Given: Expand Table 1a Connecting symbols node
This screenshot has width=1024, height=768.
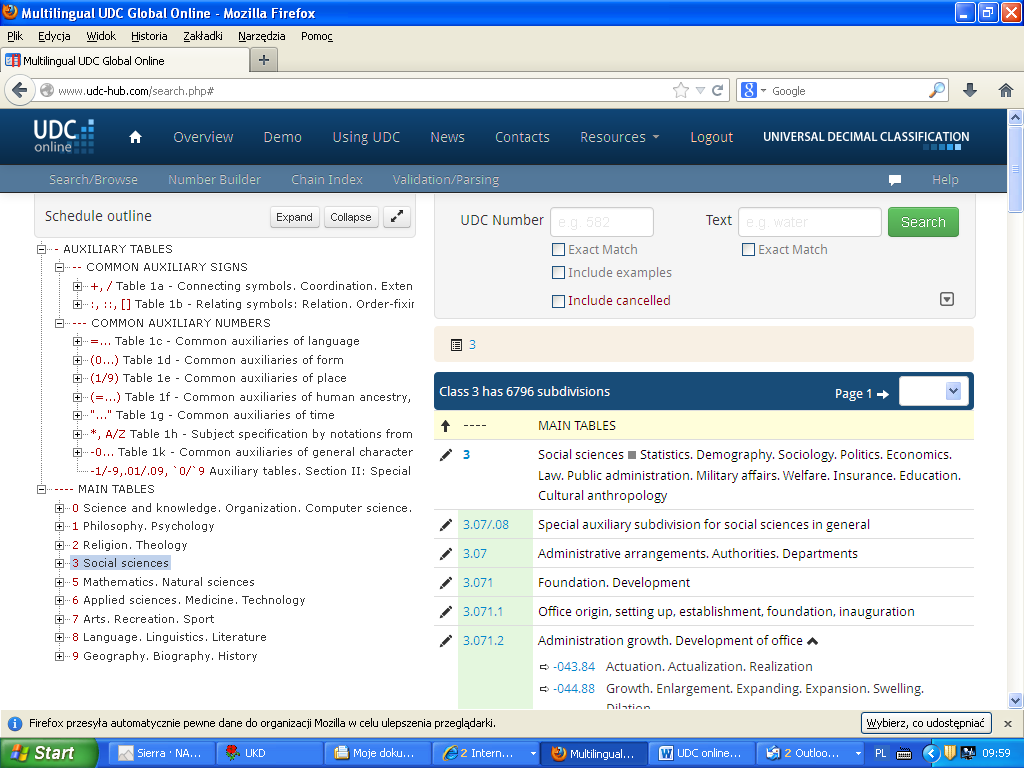Looking at the screenshot, I should [77, 286].
